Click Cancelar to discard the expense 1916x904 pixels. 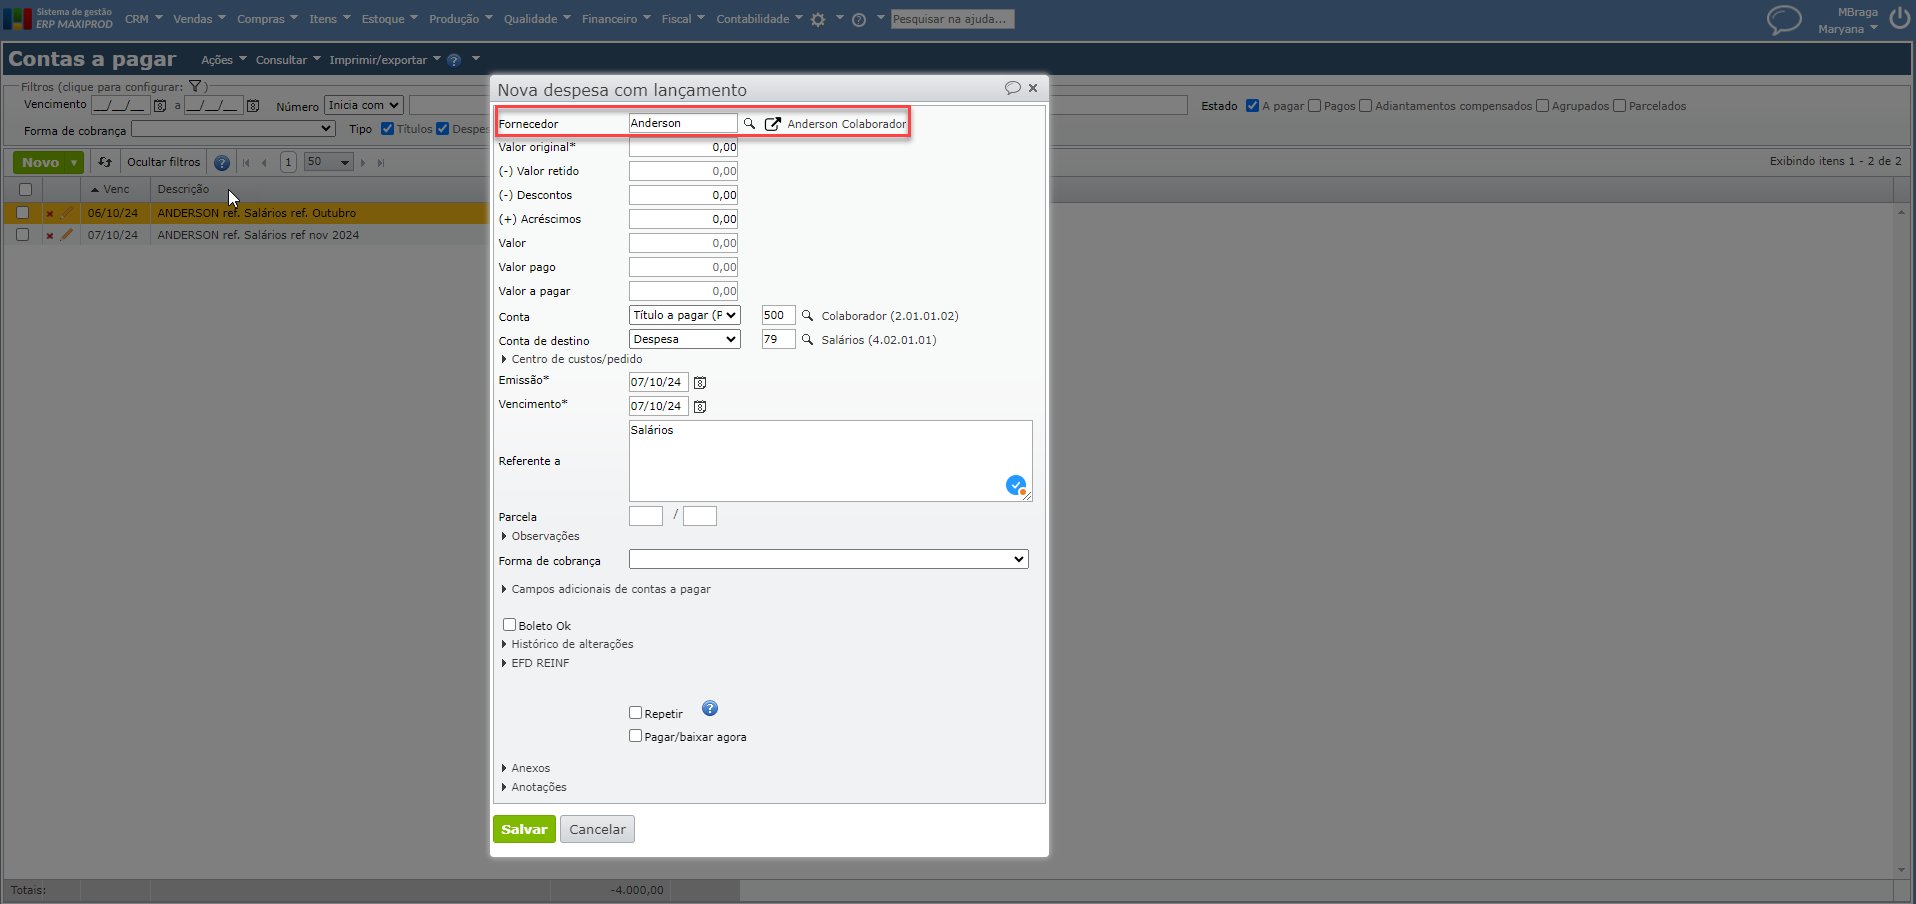point(597,829)
